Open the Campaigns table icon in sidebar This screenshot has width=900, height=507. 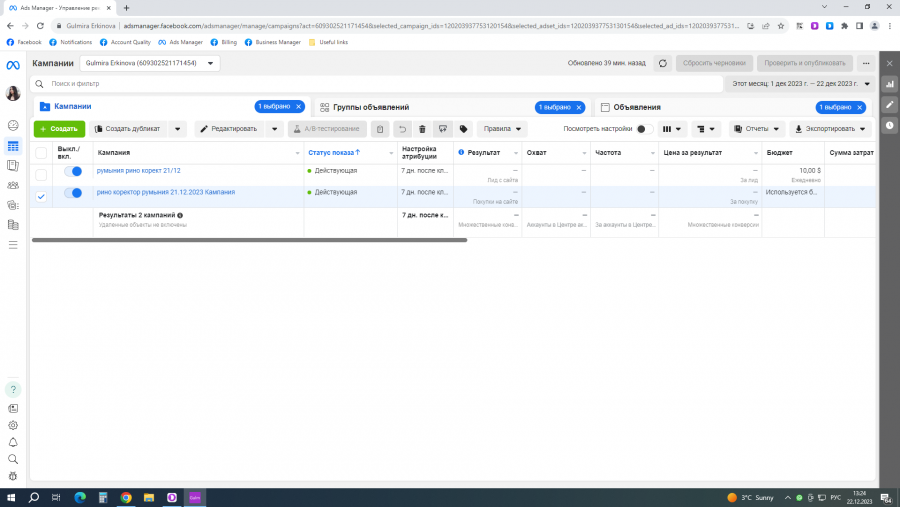point(13,146)
